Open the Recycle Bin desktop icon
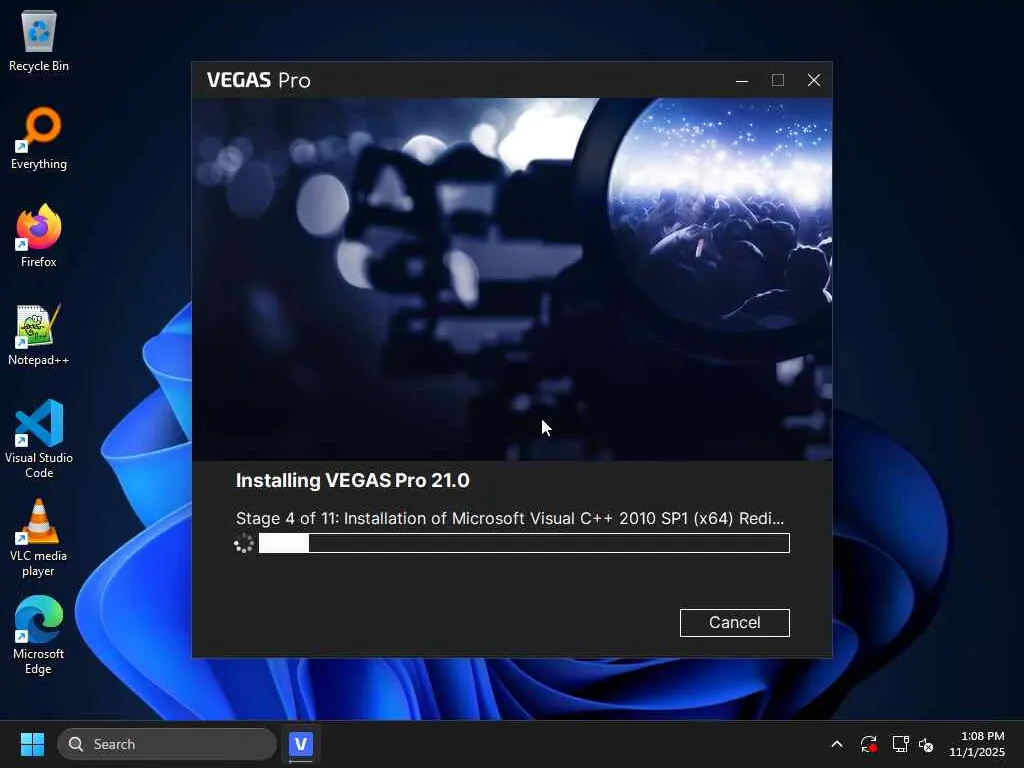The width and height of the screenshot is (1024, 768). pos(39,41)
